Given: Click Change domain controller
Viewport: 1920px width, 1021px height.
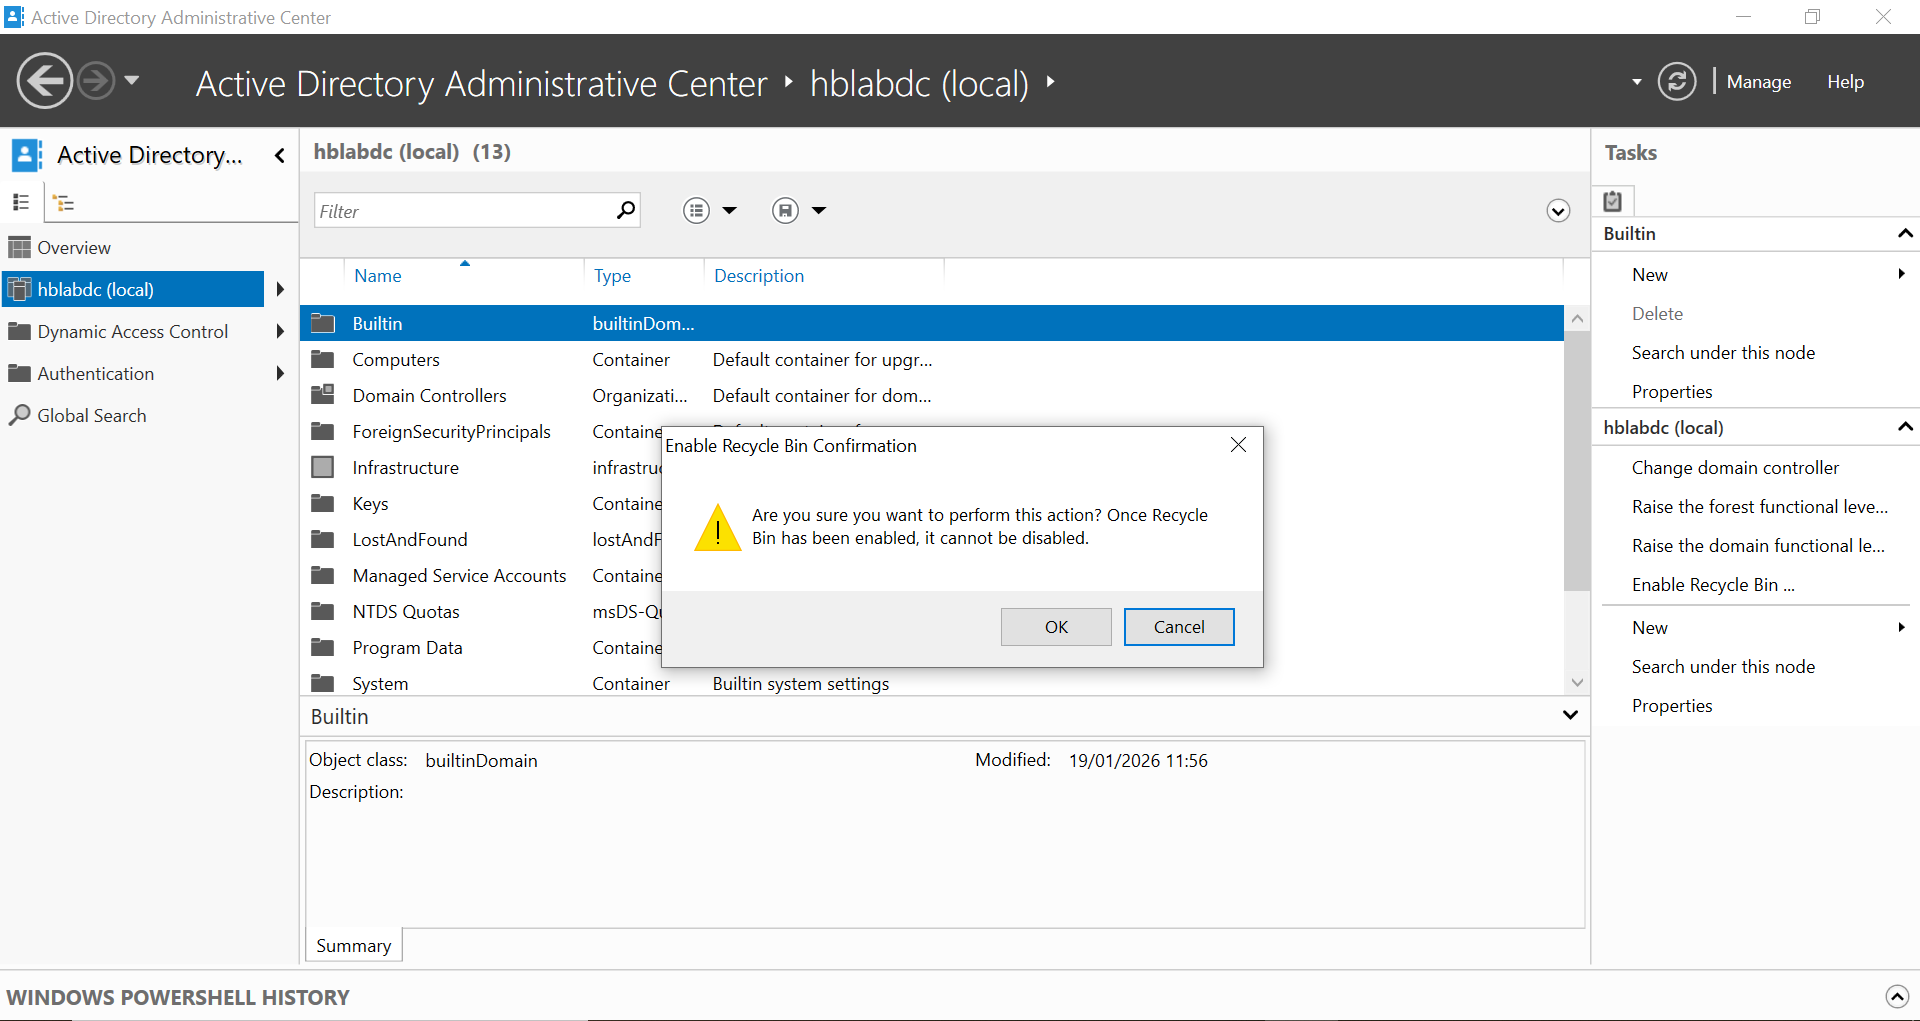Looking at the screenshot, I should tap(1735, 468).
